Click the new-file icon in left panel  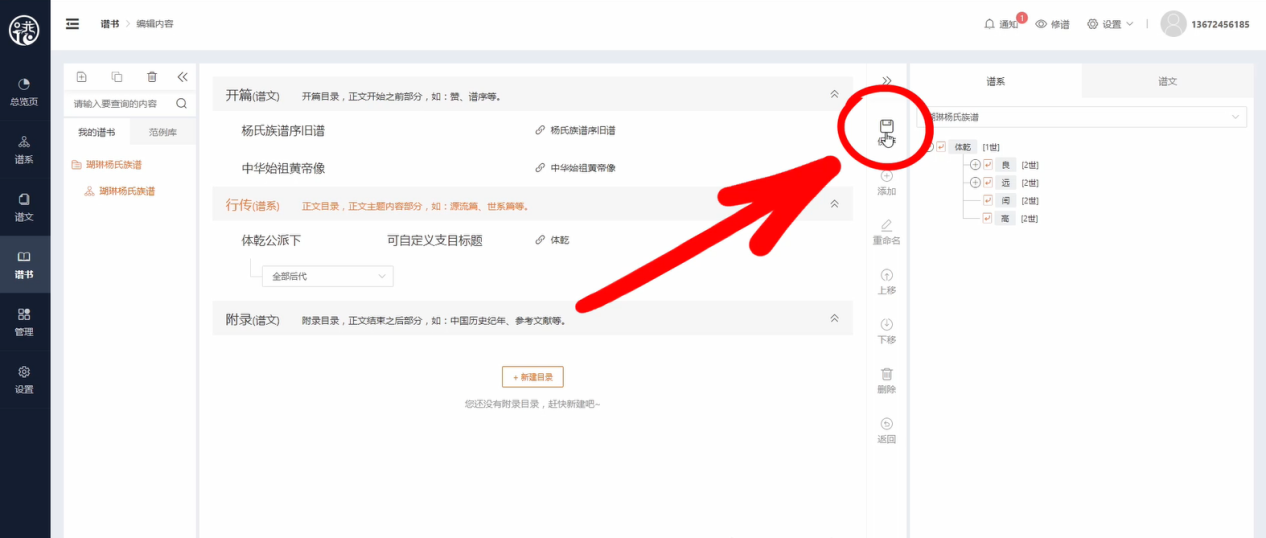[x=82, y=77]
